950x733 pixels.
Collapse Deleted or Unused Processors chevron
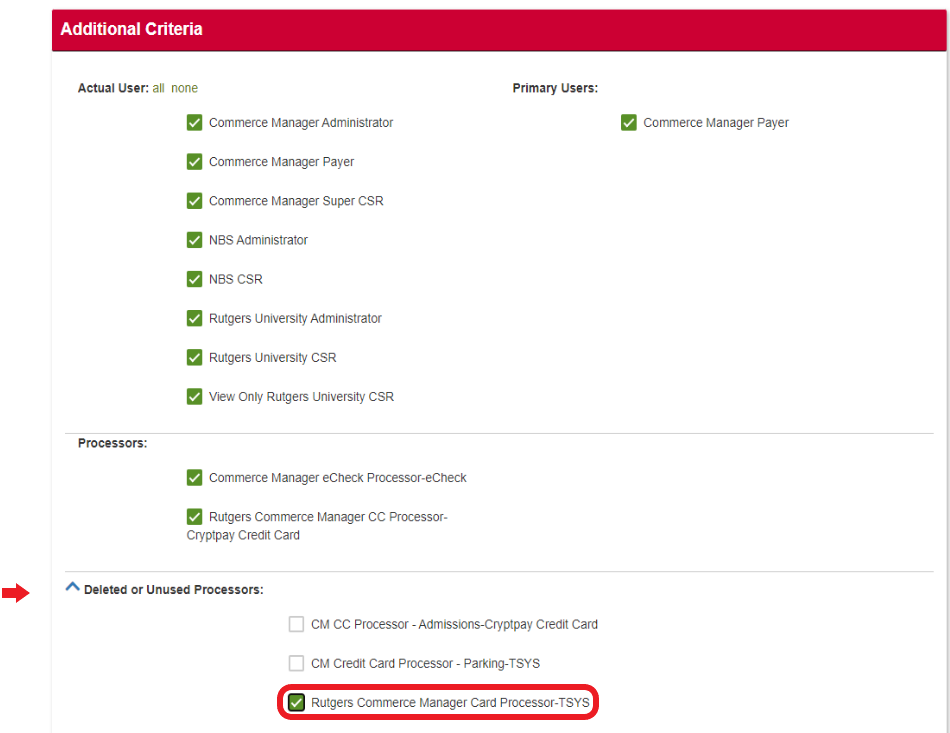[x=72, y=588]
